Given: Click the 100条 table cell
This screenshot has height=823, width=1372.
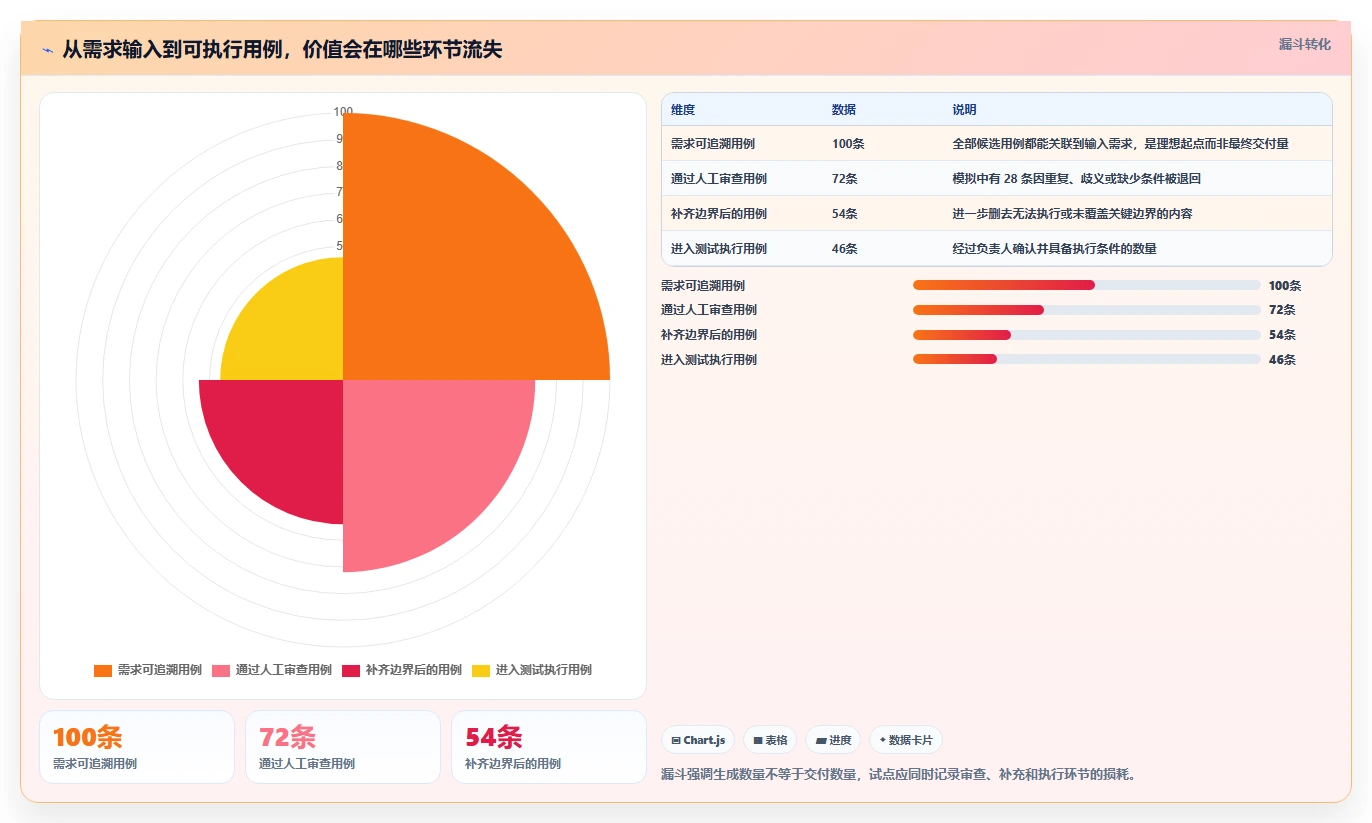Looking at the screenshot, I should tap(848, 144).
